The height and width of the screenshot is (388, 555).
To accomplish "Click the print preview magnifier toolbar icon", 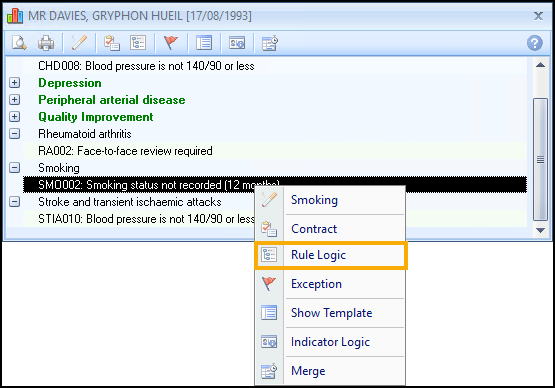I will coord(19,43).
